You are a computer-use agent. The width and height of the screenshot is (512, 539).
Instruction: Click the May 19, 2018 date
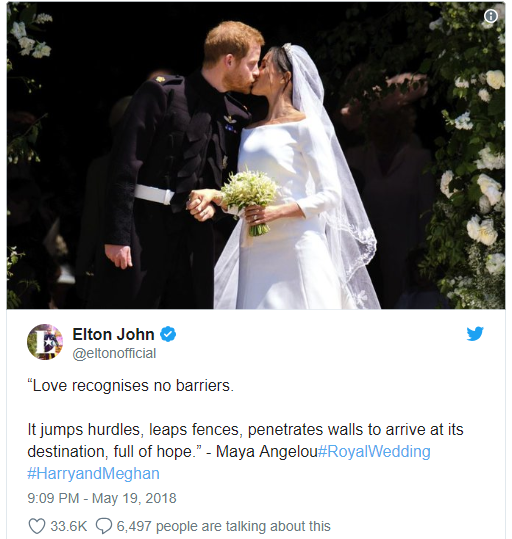[134, 498]
